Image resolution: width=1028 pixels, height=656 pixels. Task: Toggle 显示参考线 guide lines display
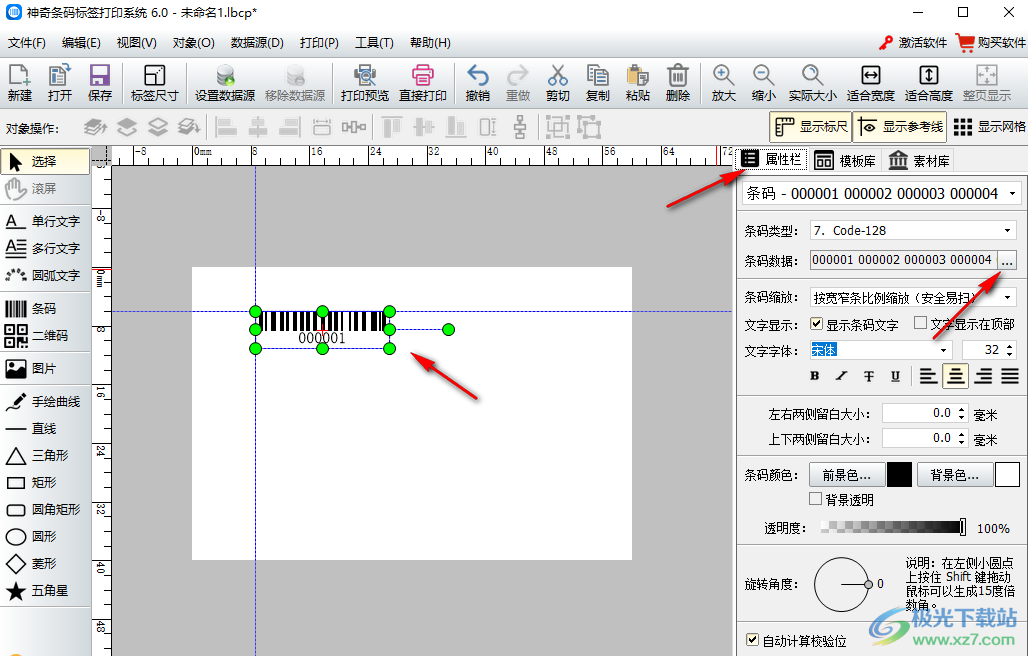(x=900, y=126)
